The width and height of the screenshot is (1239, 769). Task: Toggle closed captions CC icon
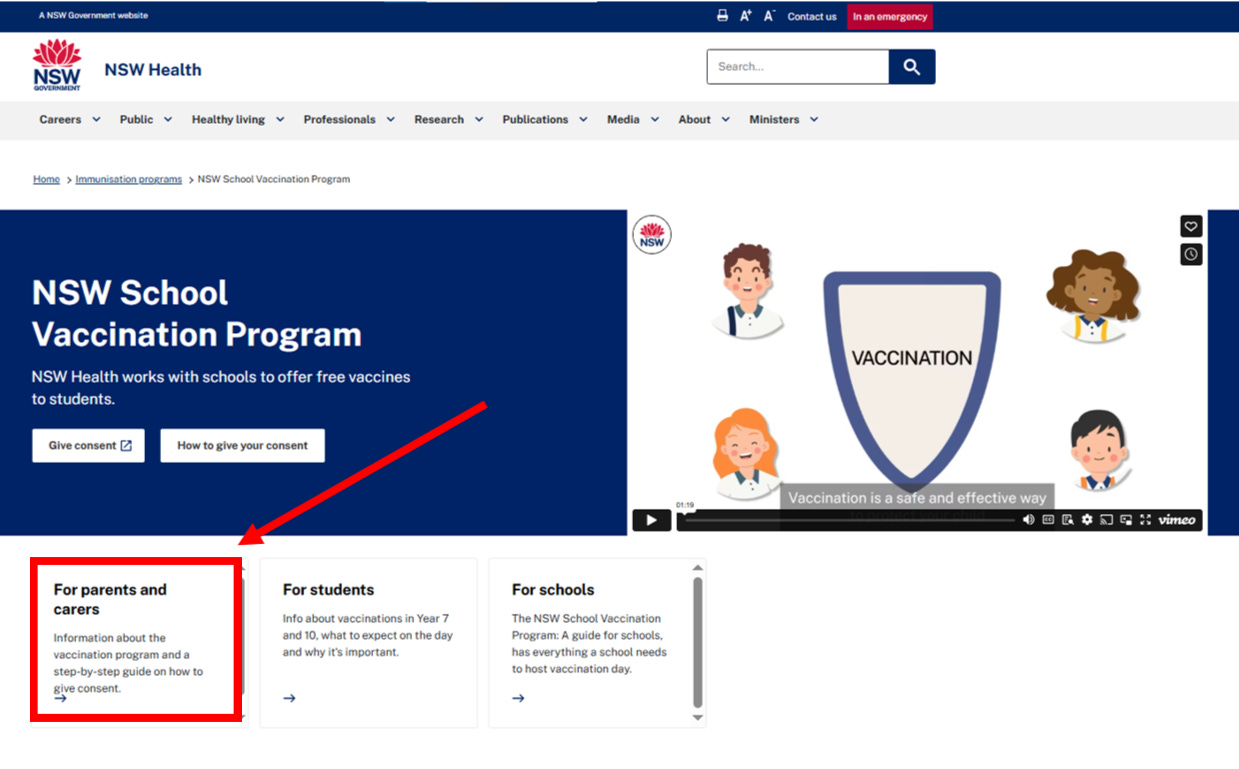(1048, 520)
